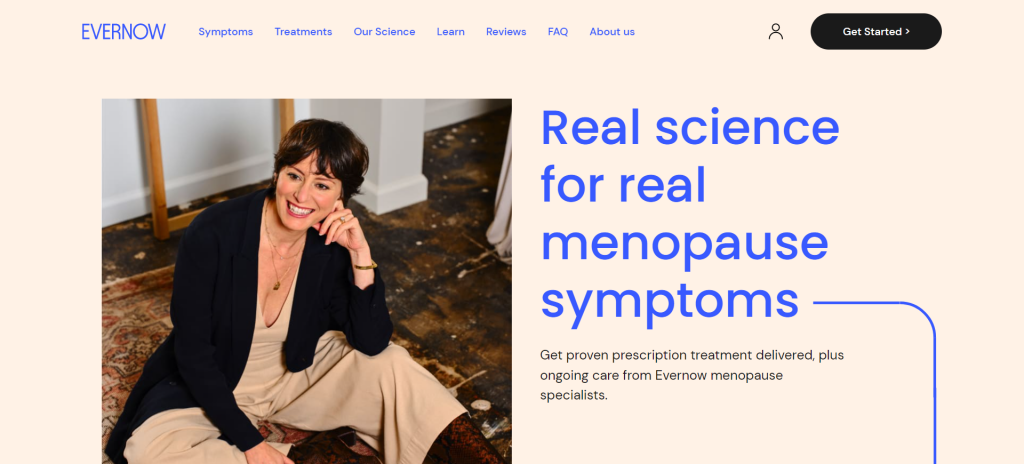The width and height of the screenshot is (1024, 464).
Task: Click the word "specialists." in the description
Action: [x=573, y=395]
